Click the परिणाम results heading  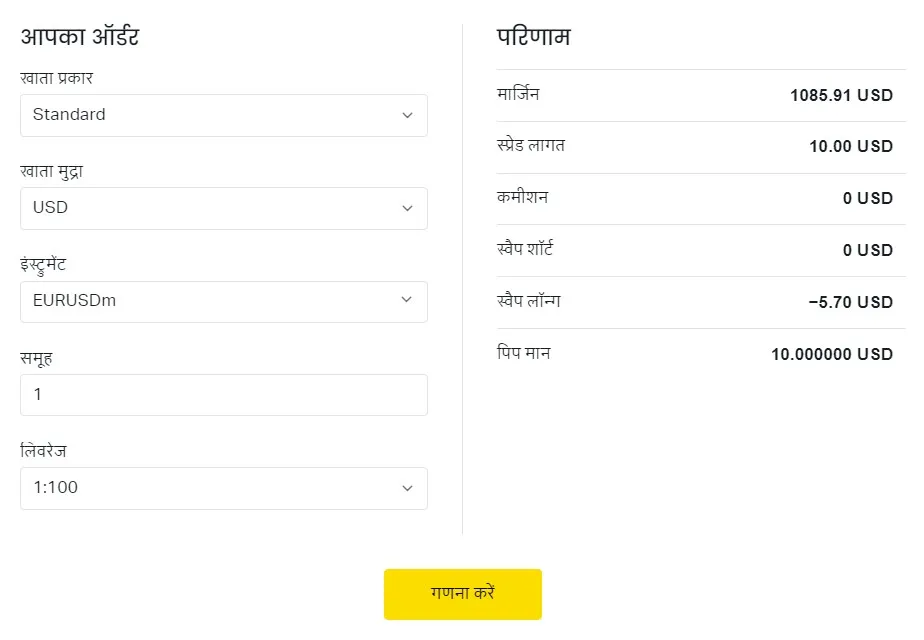533,36
